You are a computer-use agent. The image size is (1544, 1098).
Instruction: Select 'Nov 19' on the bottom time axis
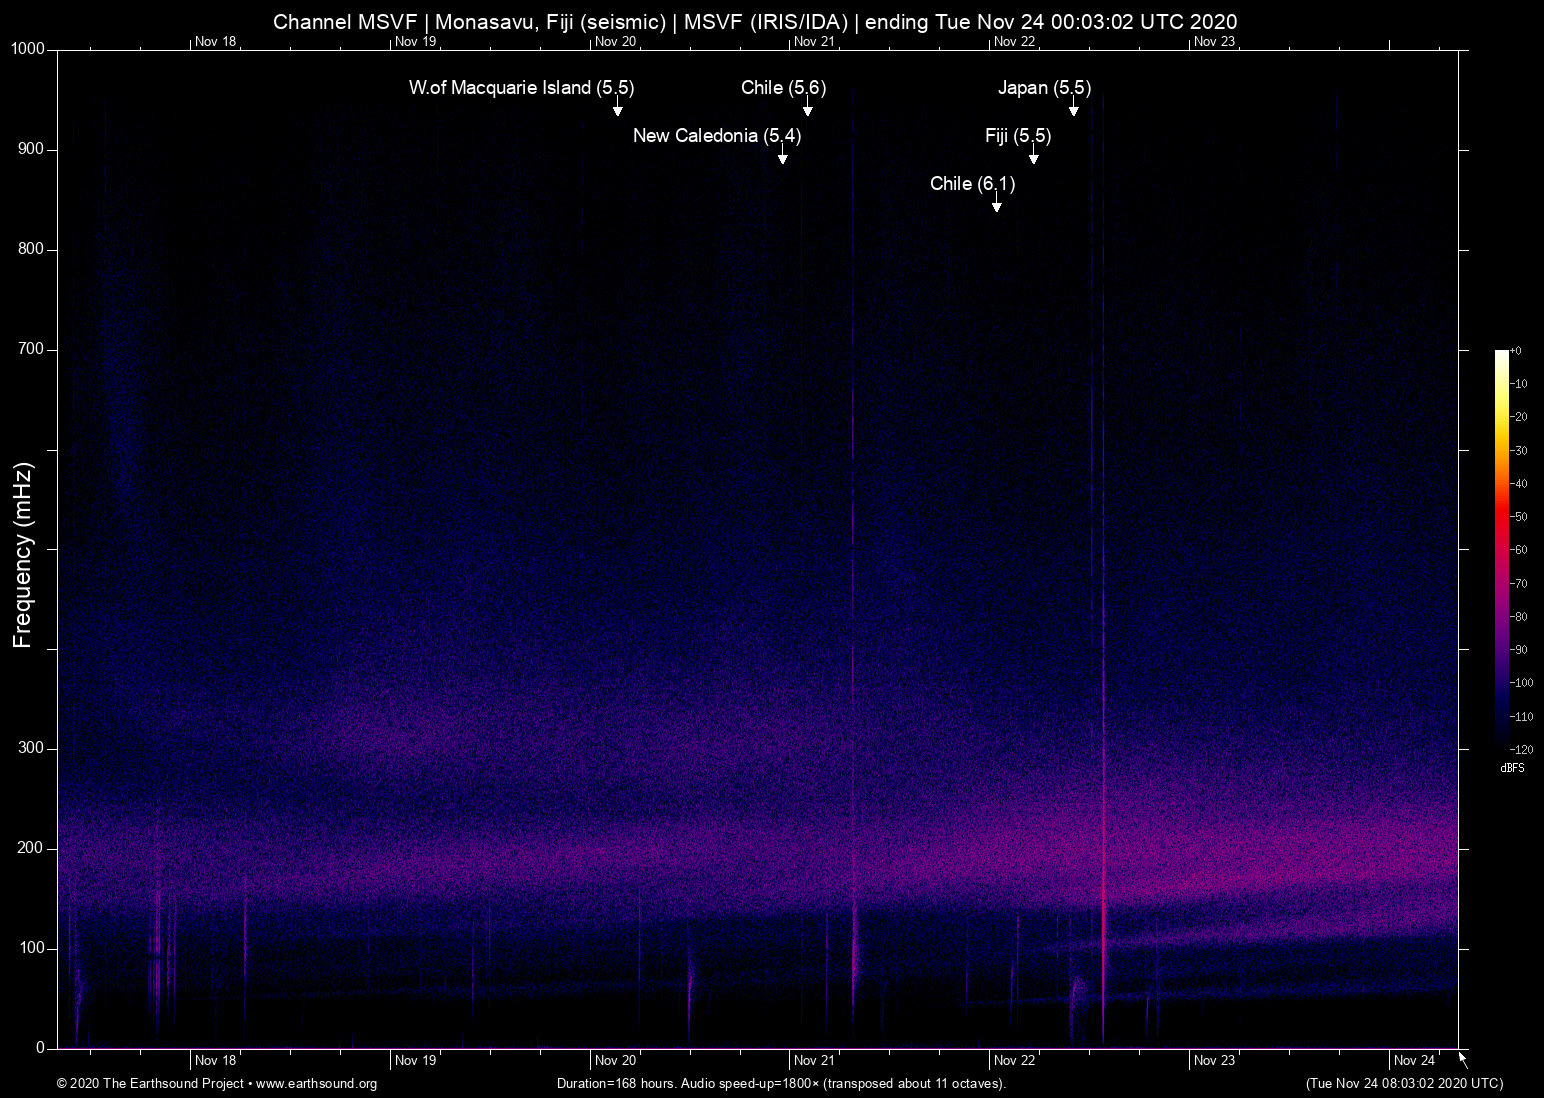pyautogui.click(x=416, y=1060)
